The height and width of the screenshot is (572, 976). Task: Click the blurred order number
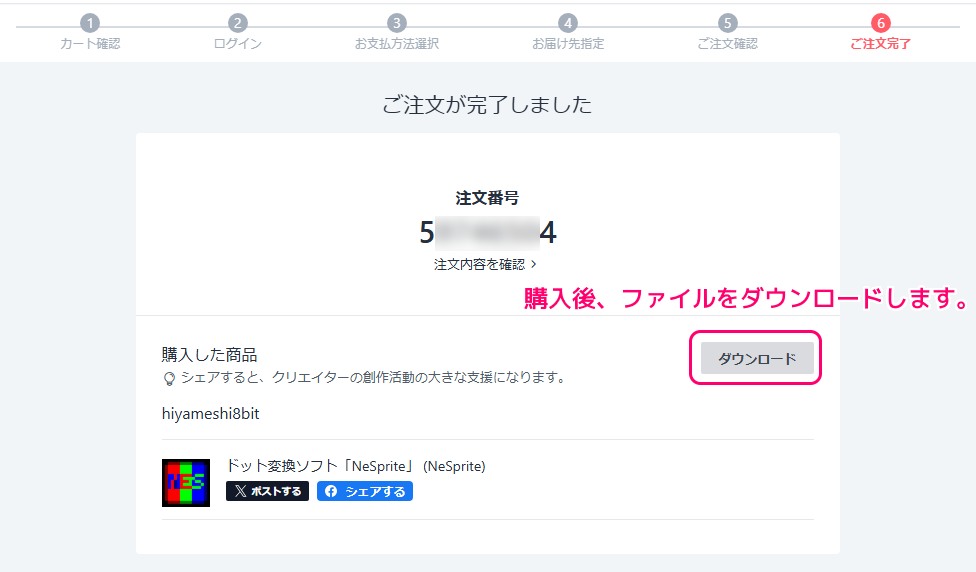pyautogui.click(x=487, y=232)
